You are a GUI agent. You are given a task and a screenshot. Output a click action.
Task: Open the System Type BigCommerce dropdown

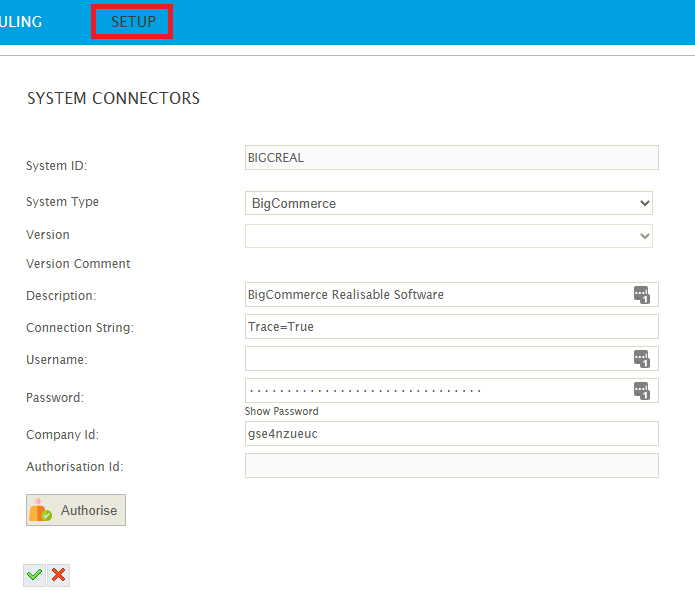[x=449, y=203]
